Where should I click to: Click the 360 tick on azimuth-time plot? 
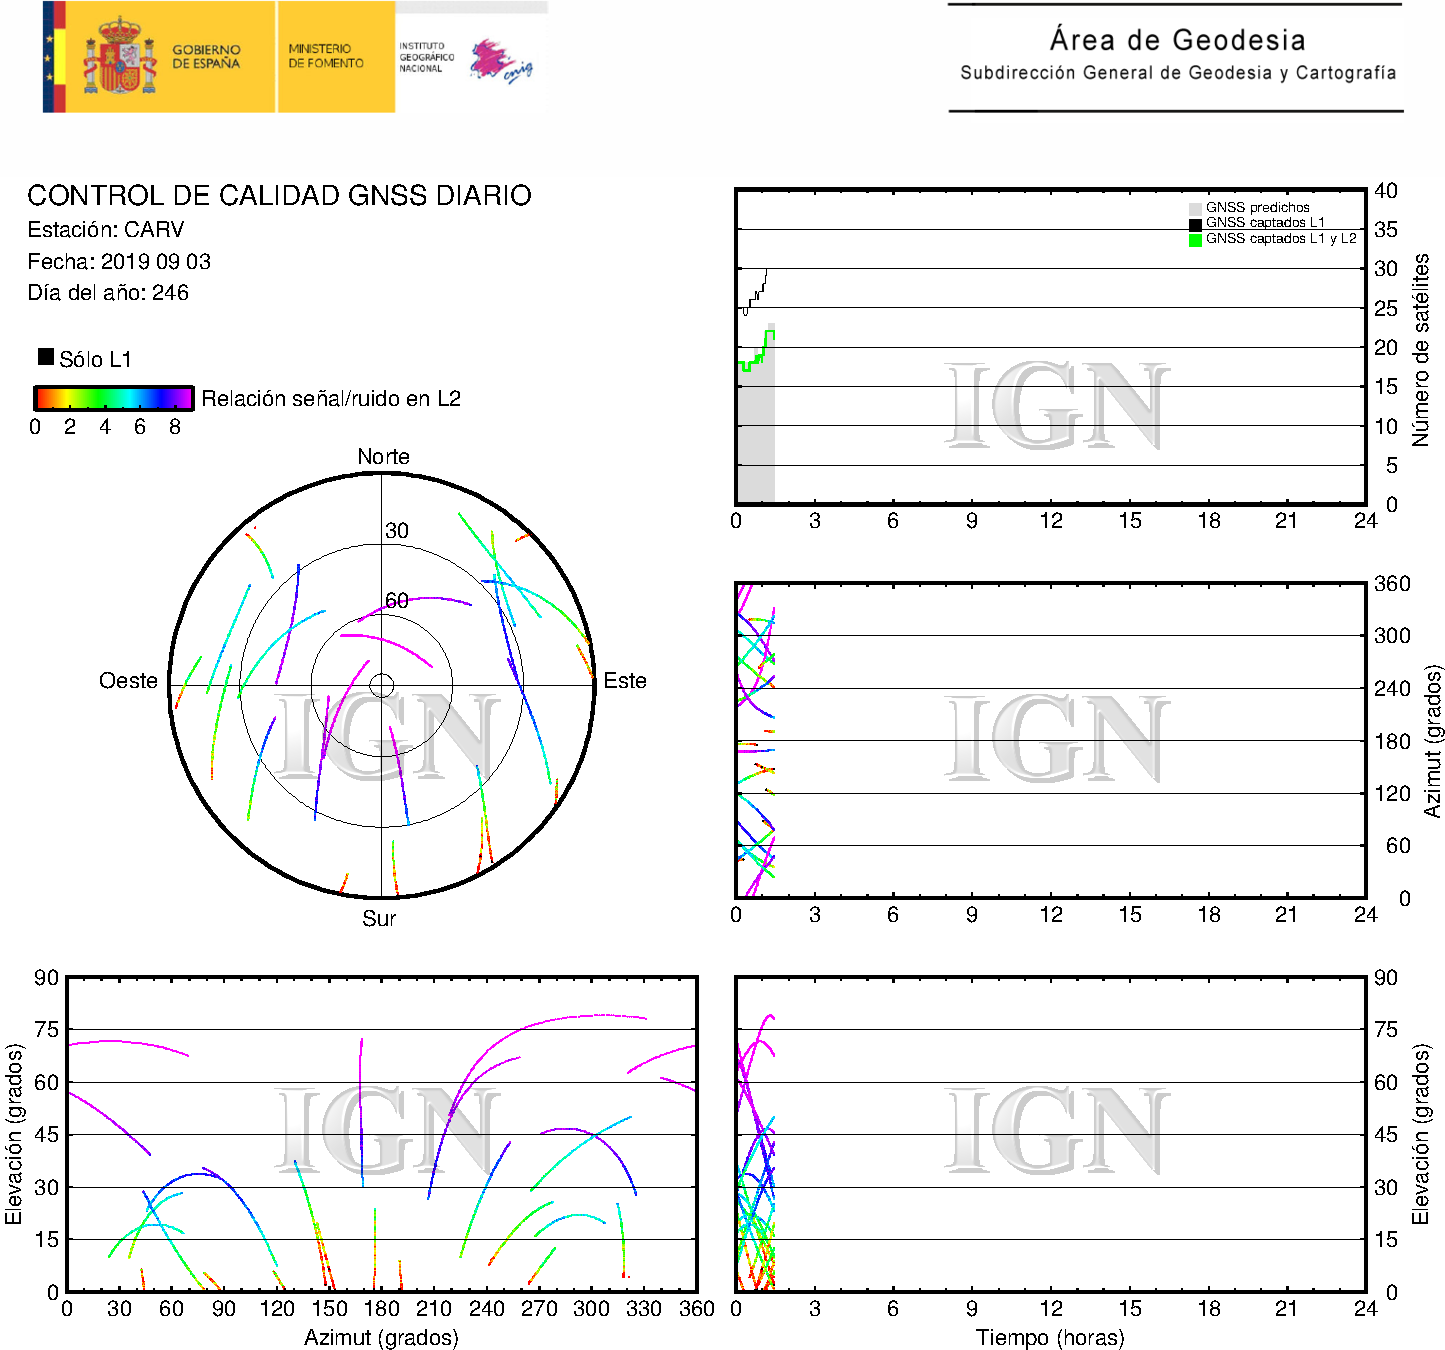coord(1392,584)
